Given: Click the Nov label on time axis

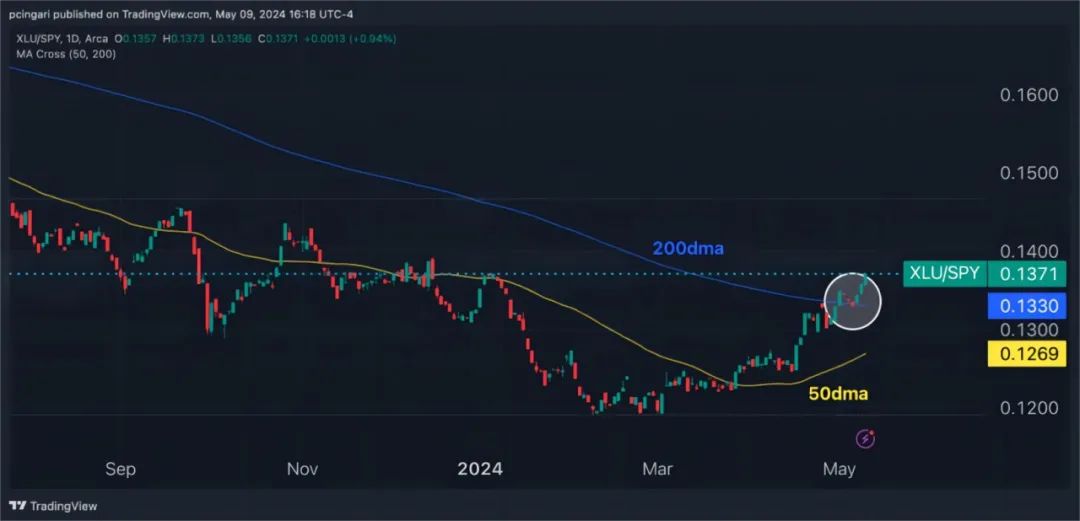Looking at the screenshot, I should pyautogui.click(x=302, y=469).
